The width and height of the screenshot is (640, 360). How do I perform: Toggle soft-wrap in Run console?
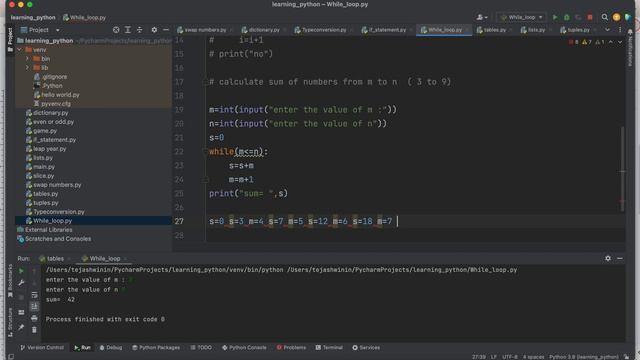[34, 295]
